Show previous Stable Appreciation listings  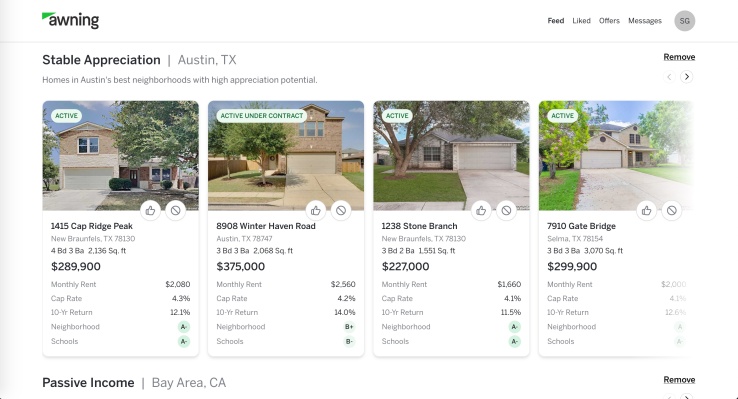point(669,77)
